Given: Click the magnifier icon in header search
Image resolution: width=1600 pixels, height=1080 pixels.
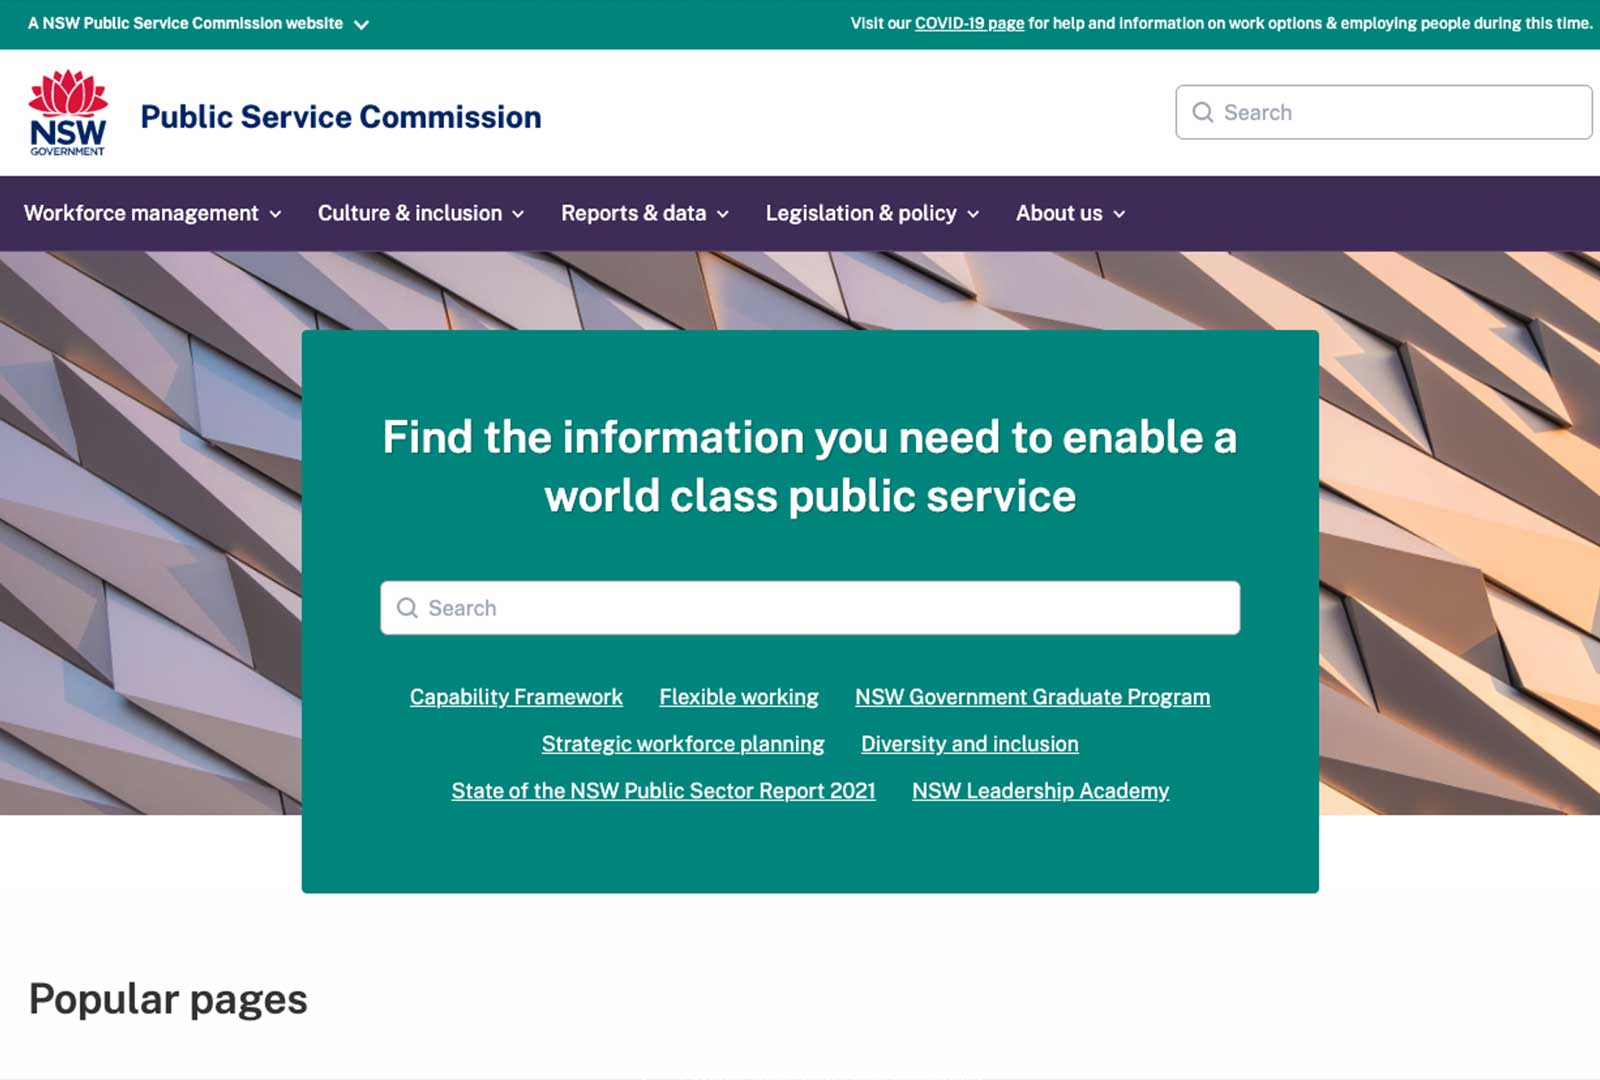Looking at the screenshot, I should tap(1203, 112).
